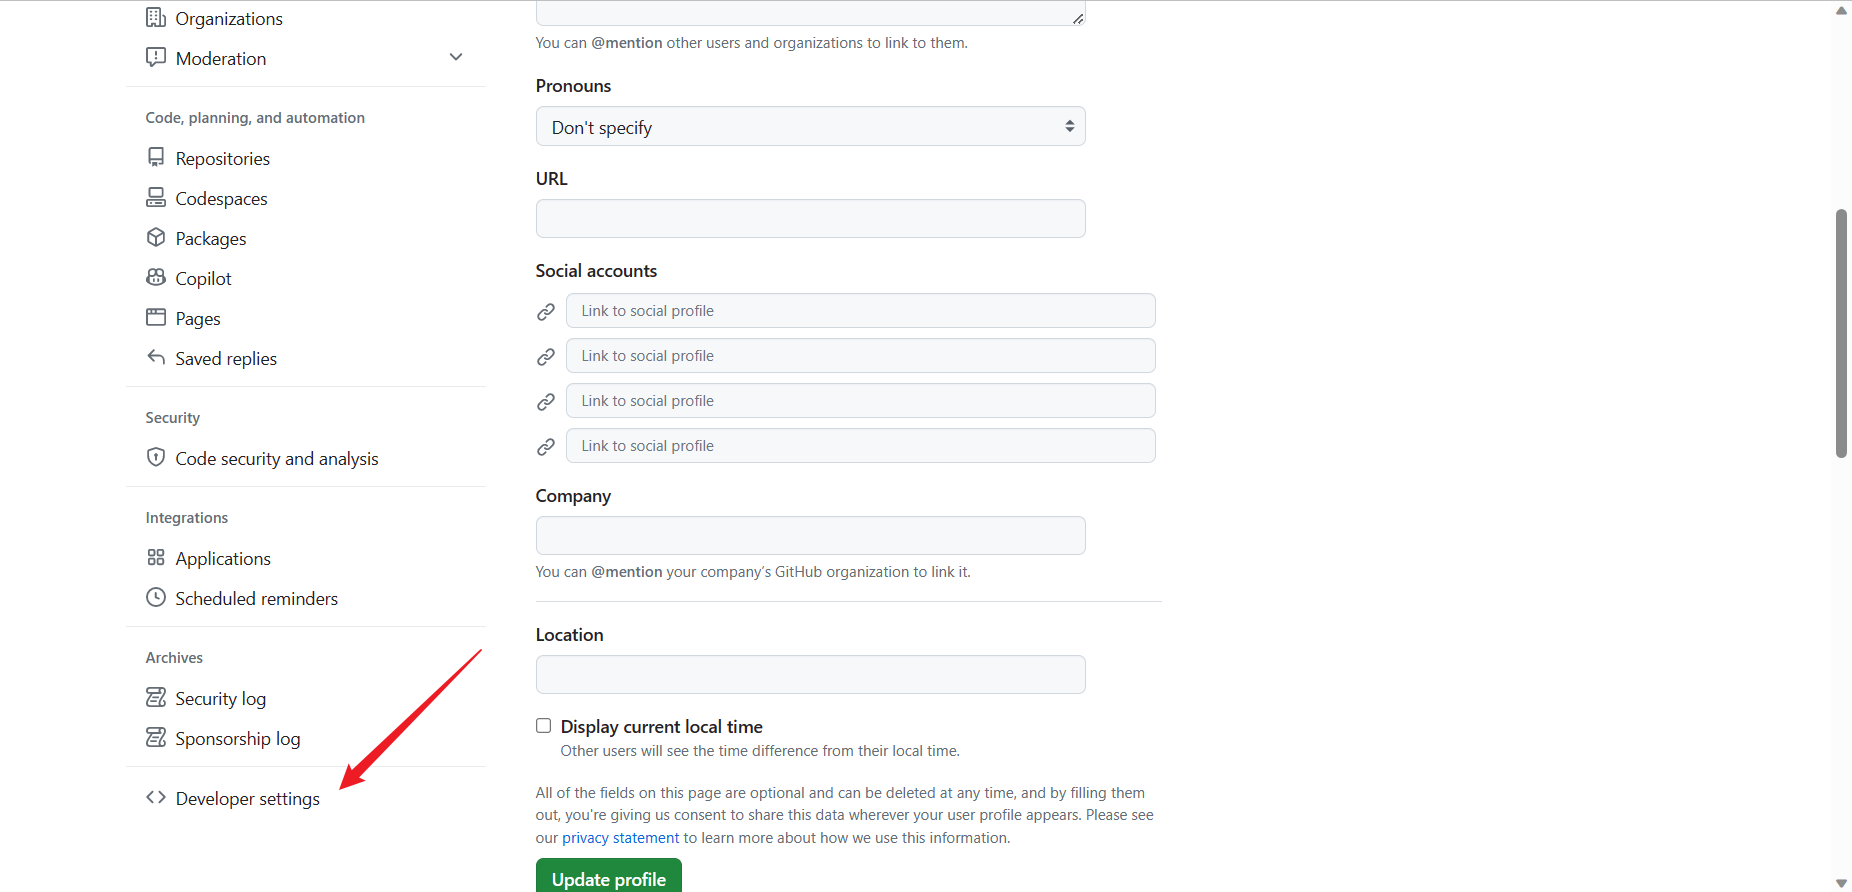Enable Display current local time checkbox
Viewport: 1852px width, 892px height.
(544, 726)
